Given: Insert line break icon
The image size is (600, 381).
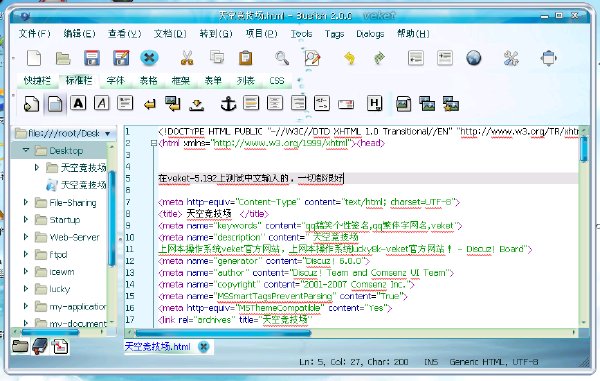Looking at the screenshot, I should (150, 104).
